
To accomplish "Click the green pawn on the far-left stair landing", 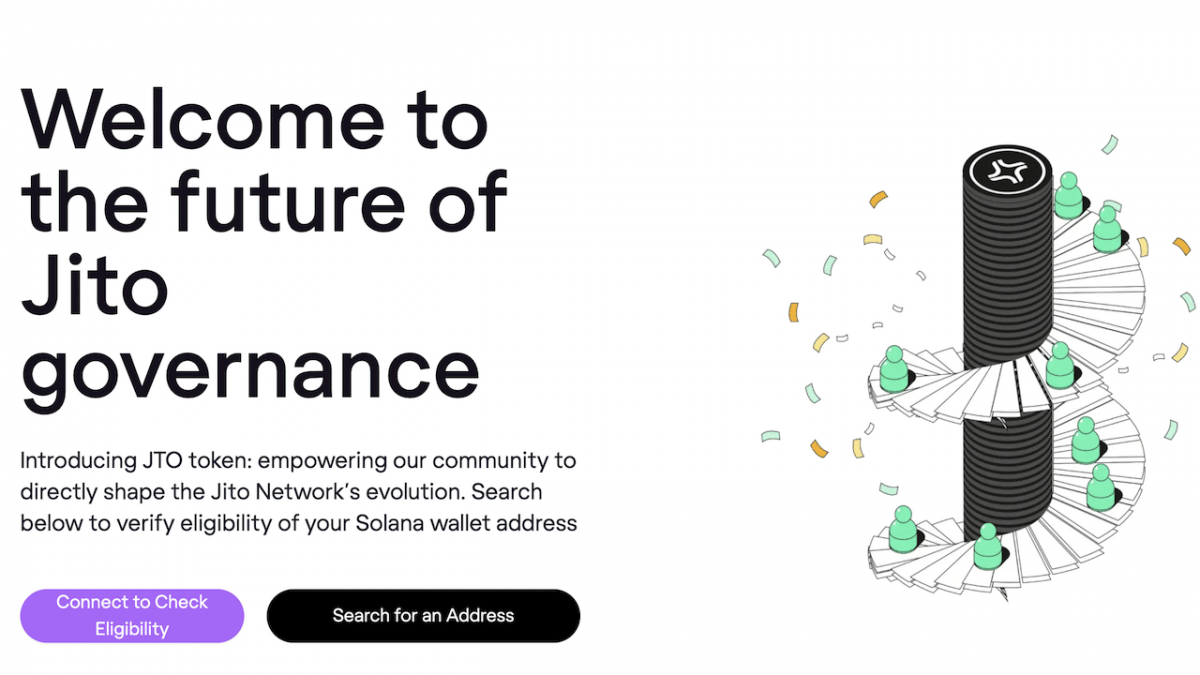I will 892,369.
